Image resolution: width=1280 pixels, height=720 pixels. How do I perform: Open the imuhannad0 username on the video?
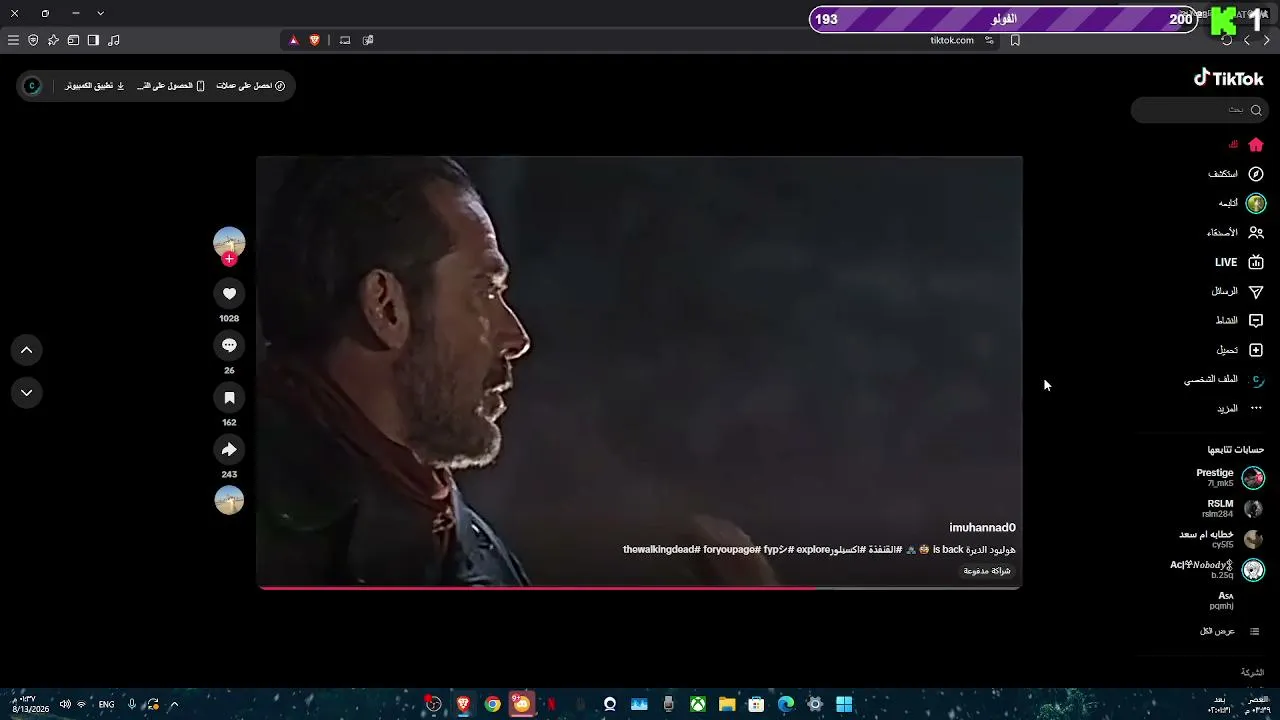tap(982, 528)
